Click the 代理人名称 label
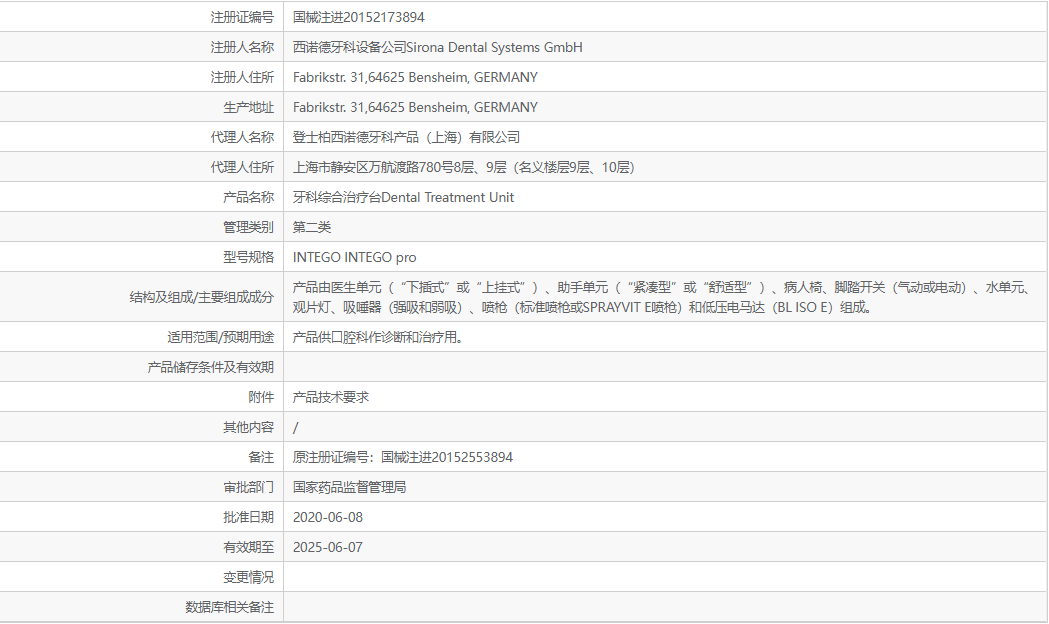The height and width of the screenshot is (624, 1049). coord(242,138)
